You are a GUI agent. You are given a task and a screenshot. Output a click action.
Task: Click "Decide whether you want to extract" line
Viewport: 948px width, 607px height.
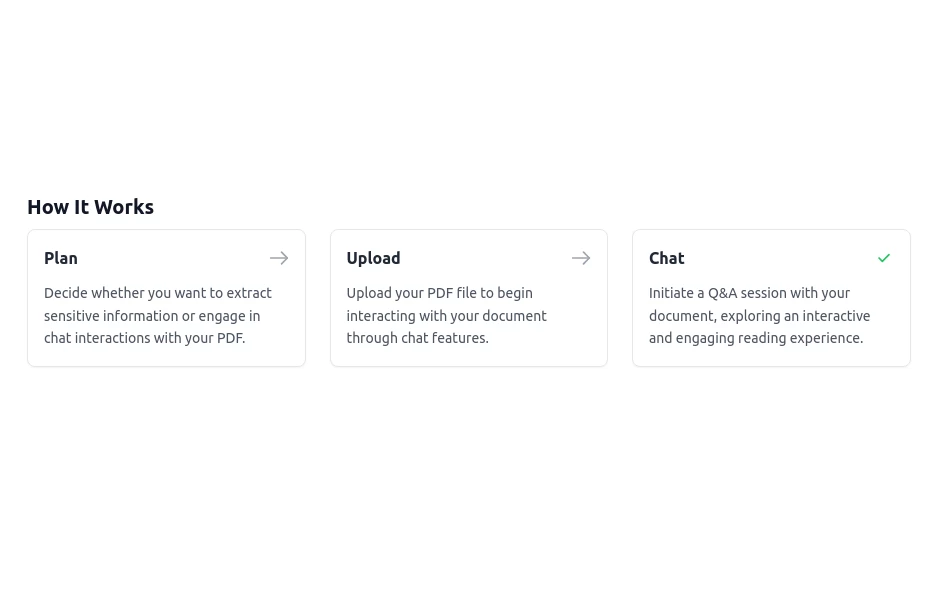[x=158, y=293]
